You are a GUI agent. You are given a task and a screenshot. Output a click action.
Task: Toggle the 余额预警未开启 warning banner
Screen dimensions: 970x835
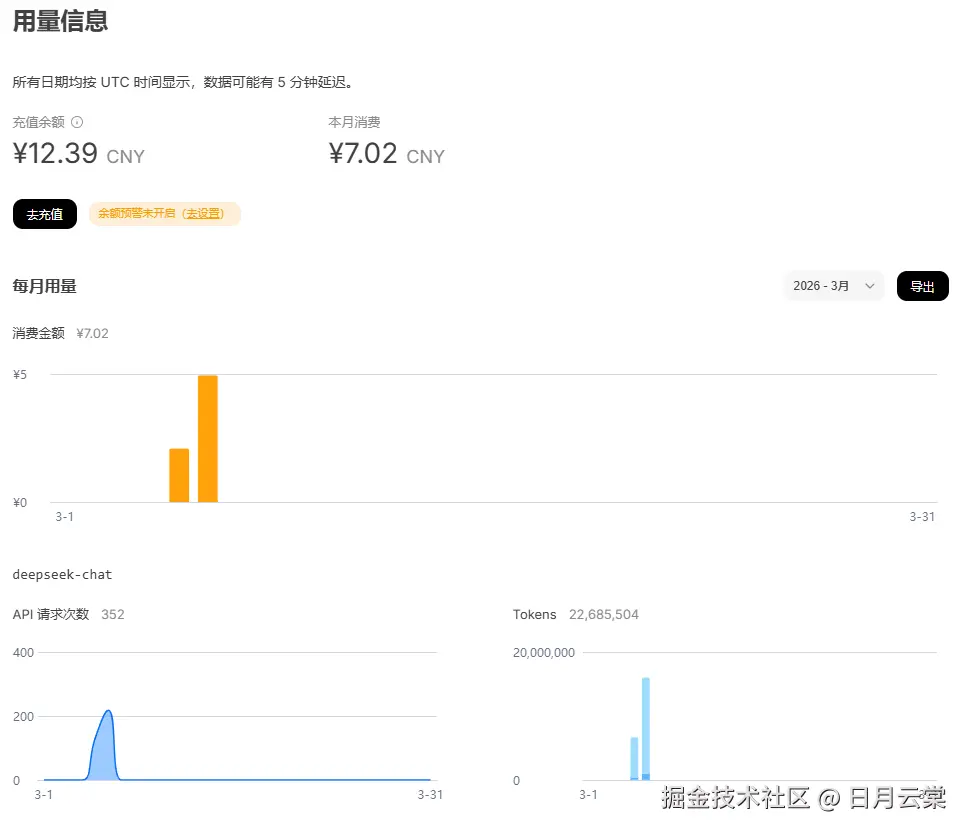(x=164, y=213)
